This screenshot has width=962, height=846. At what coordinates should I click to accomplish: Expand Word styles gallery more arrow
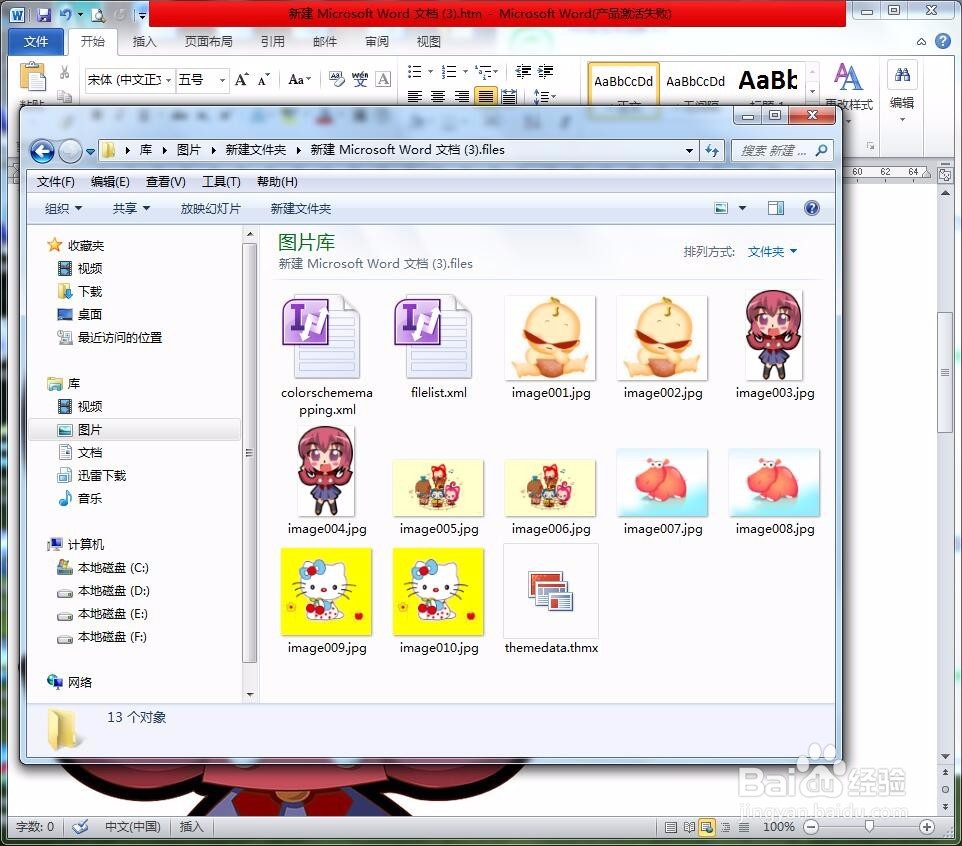tap(812, 91)
